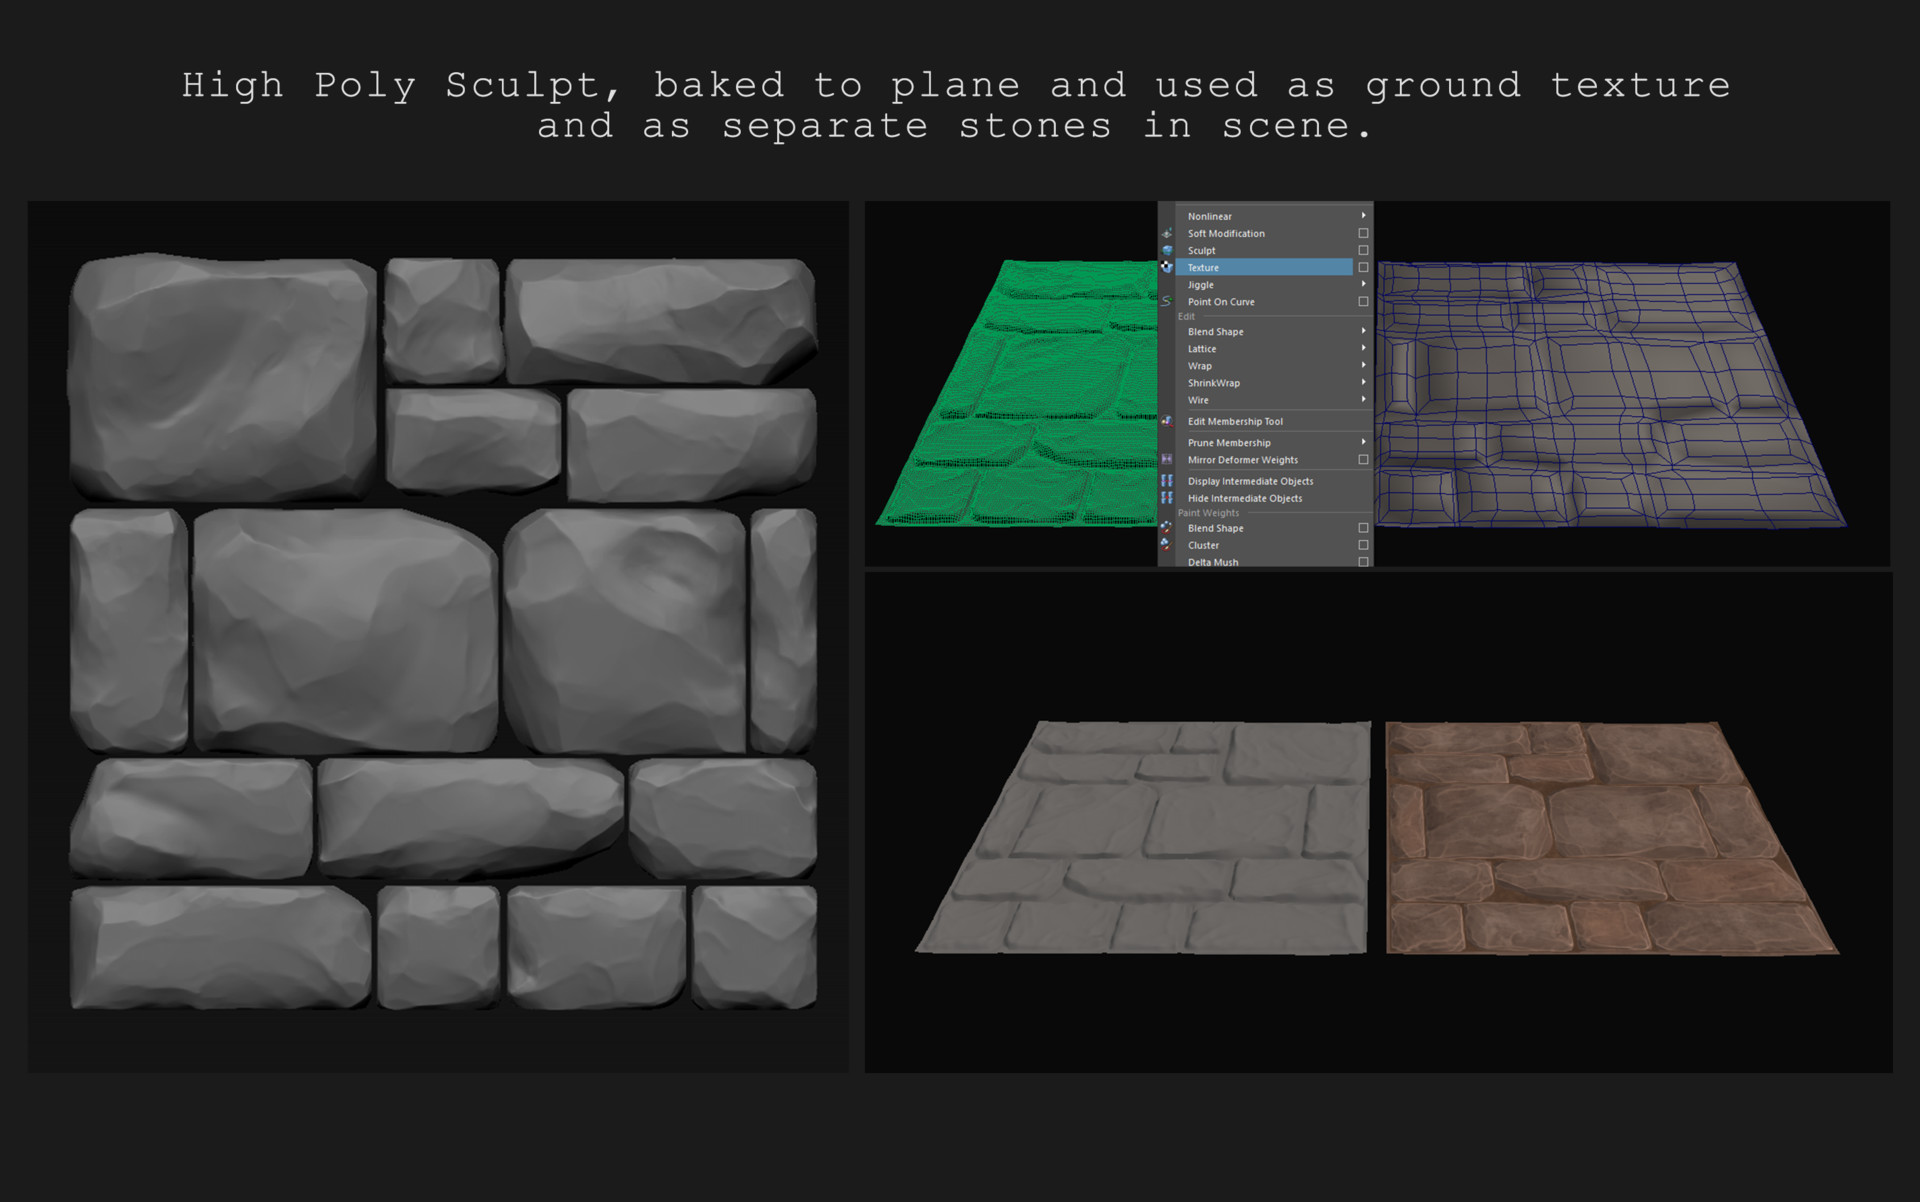Click the Soft Modification deformer icon
The width and height of the screenshot is (1920, 1202).
point(1167,233)
